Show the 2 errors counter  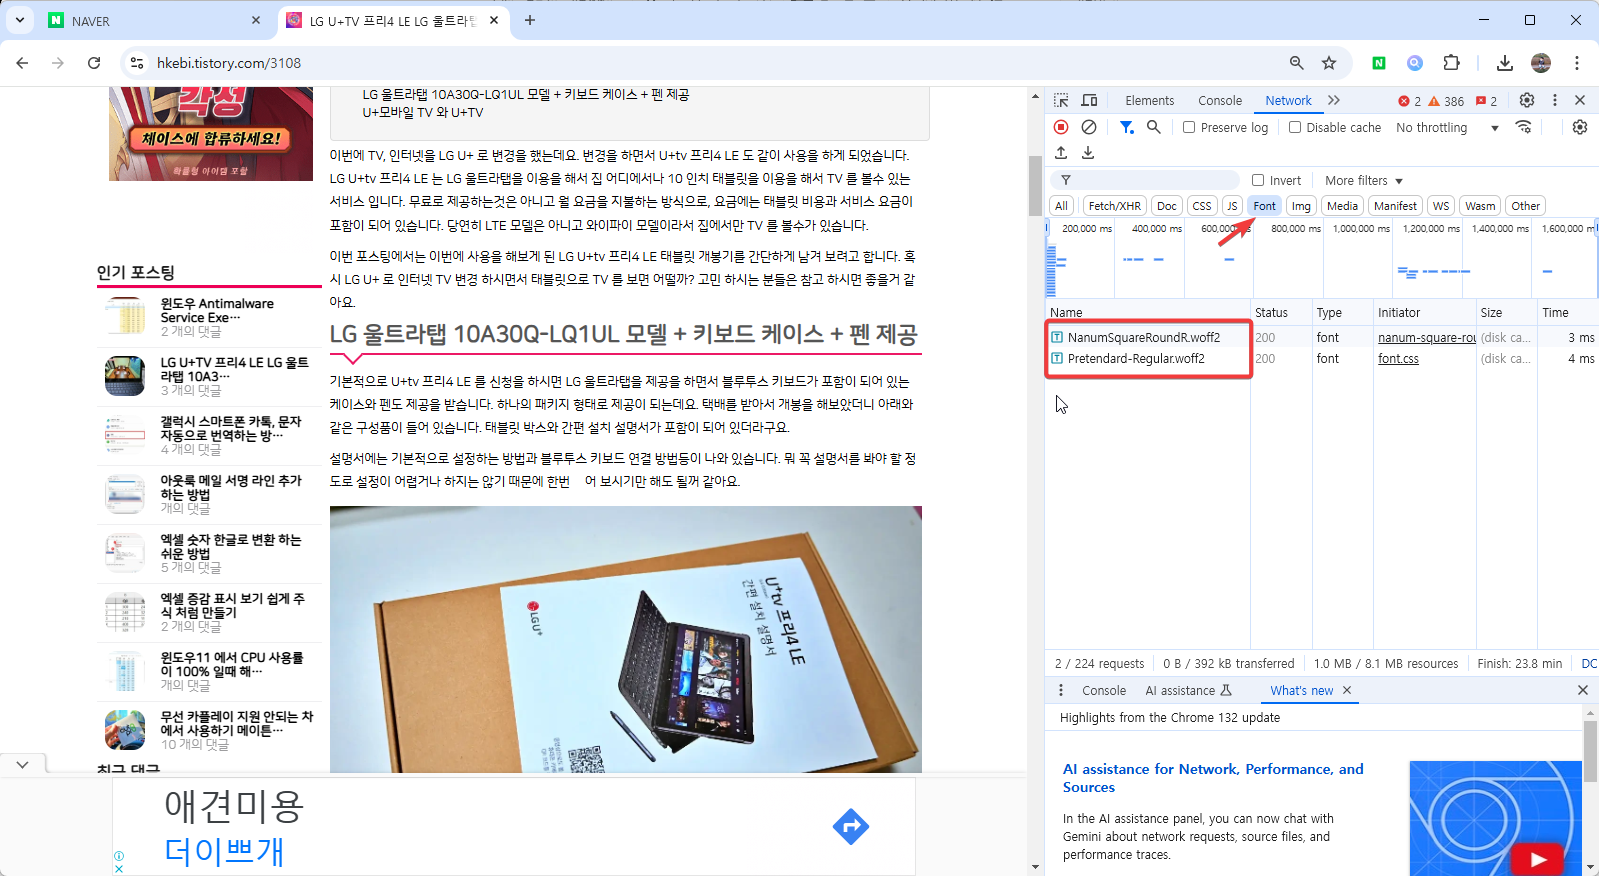(x=1409, y=101)
